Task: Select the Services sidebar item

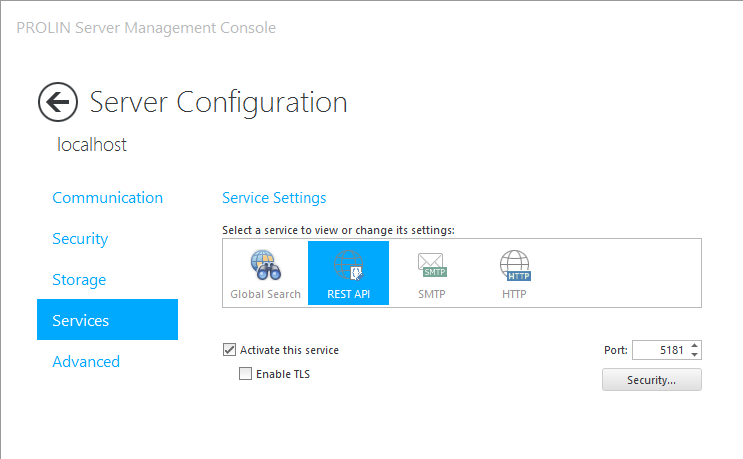Action: 107,321
